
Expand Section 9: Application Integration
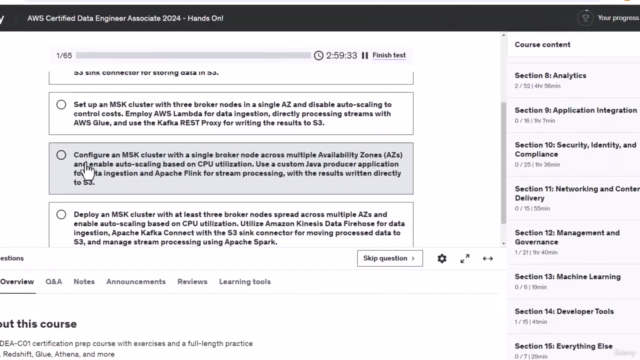pyautogui.click(x=573, y=115)
